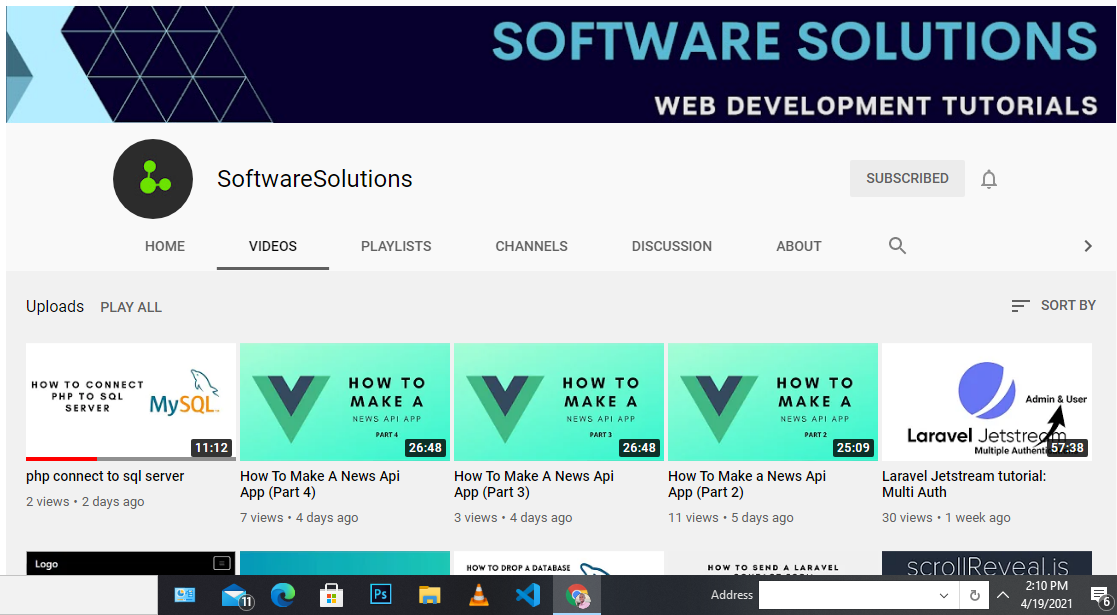Click '30 views • 1 week ago' text
Viewport: 1117px width, 615px height.
pos(946,518)
